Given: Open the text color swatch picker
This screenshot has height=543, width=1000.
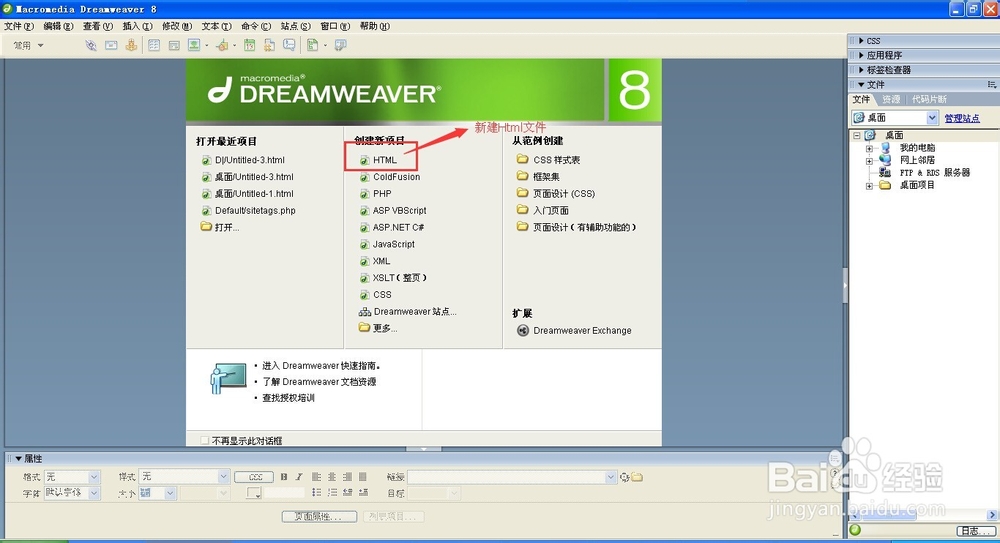Looking at the screenshot, I should tap(254, 493).
